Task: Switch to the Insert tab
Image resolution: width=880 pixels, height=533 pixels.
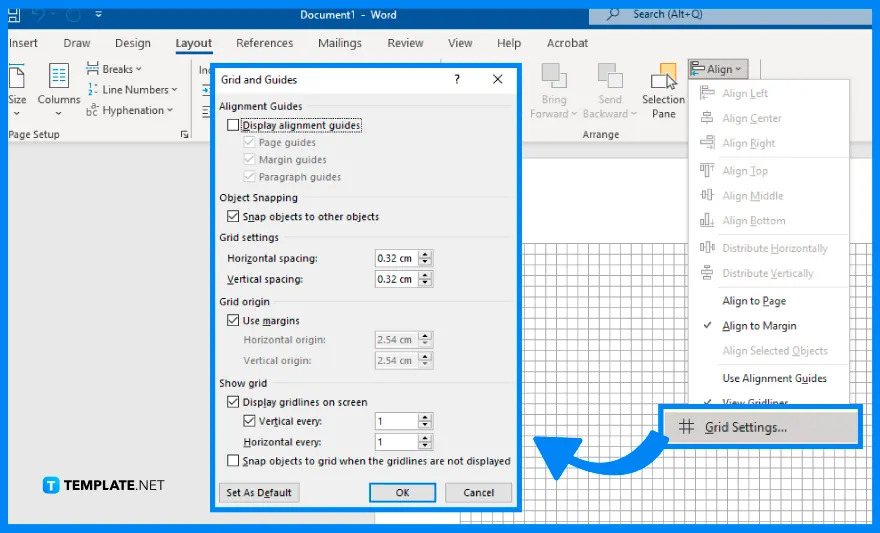Action: click(x=23, y=43)
